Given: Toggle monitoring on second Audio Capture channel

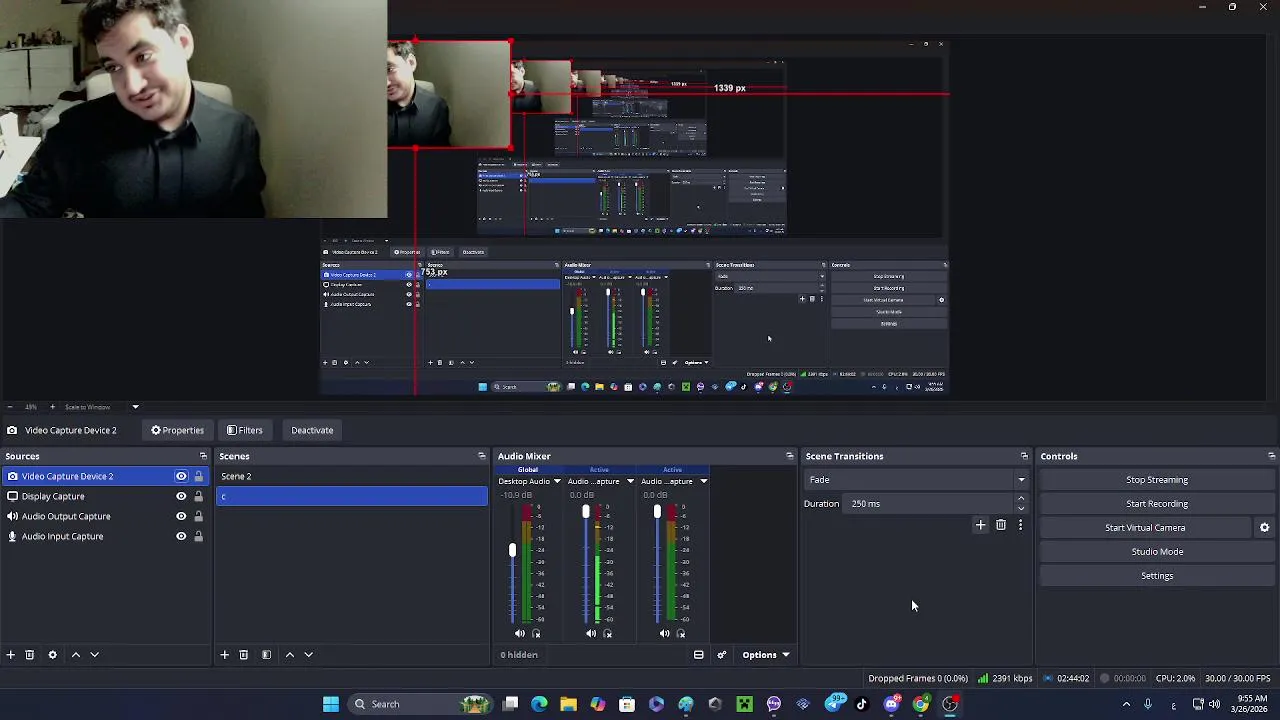Looking at the screenshot, I should tap(607, 633).
